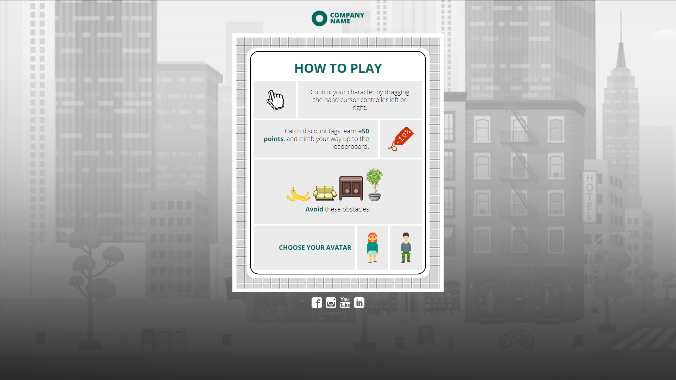Choose the dark-haired male avatar
676x380 pixels.
pos(406,248)
